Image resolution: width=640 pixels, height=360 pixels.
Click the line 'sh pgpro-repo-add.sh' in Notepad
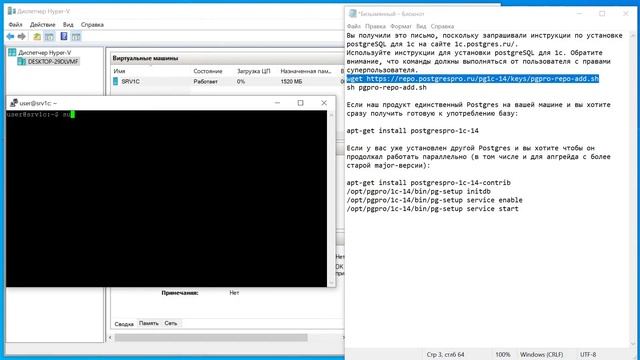387,87
